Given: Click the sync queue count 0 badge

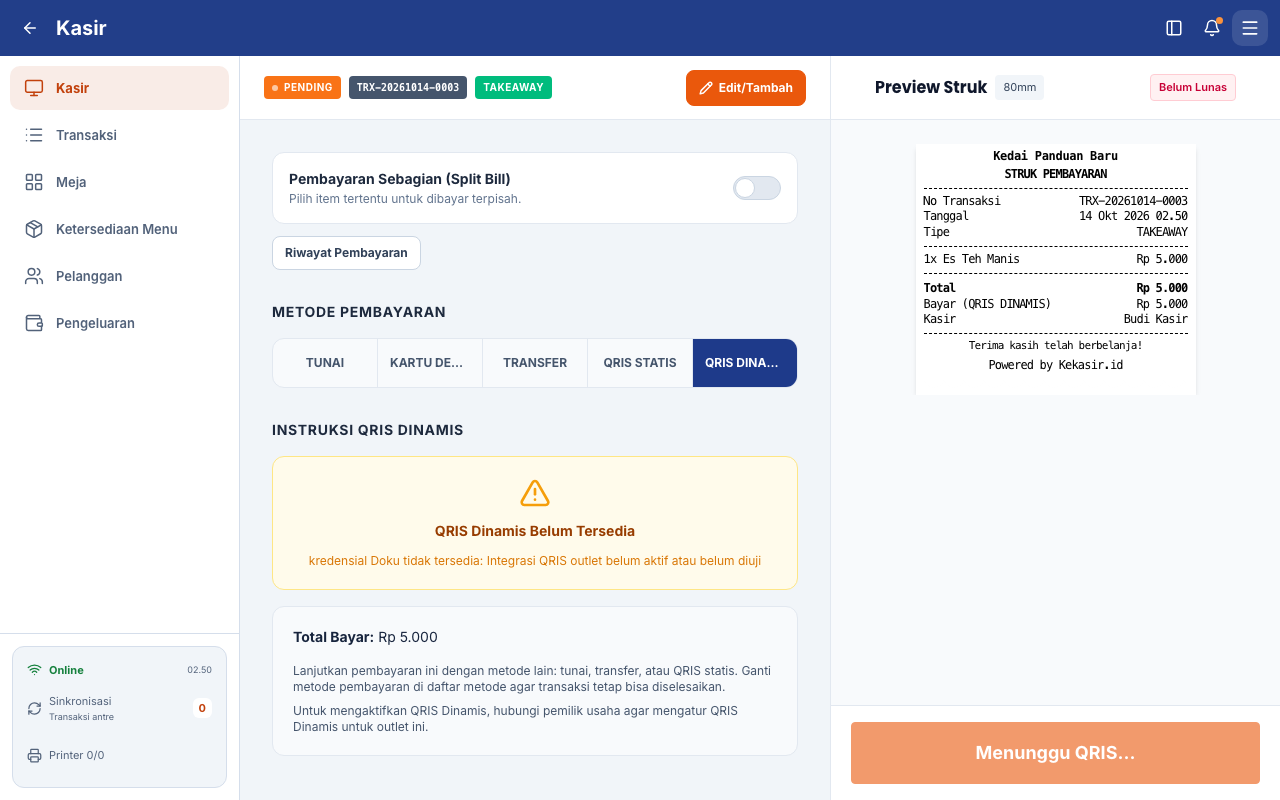Looking at the screenshot, I should pos(202,708).
